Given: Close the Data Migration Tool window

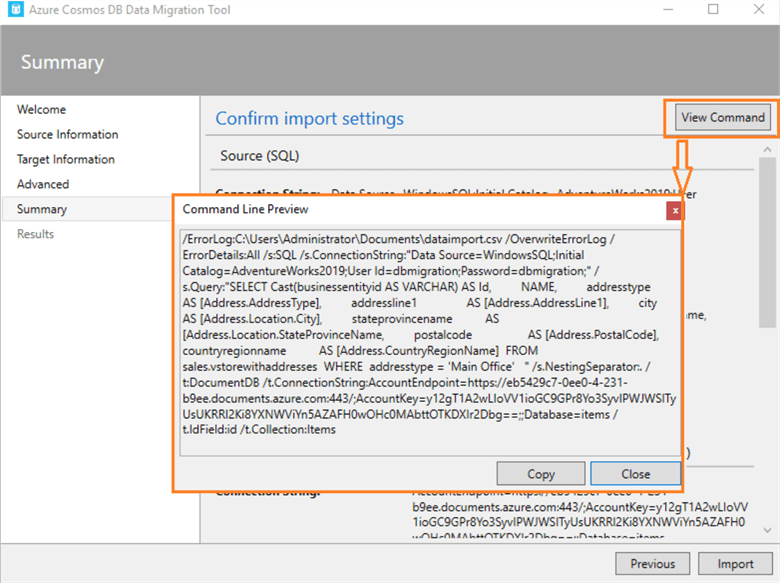Looking at the screenshot, I should pos(759,9).
